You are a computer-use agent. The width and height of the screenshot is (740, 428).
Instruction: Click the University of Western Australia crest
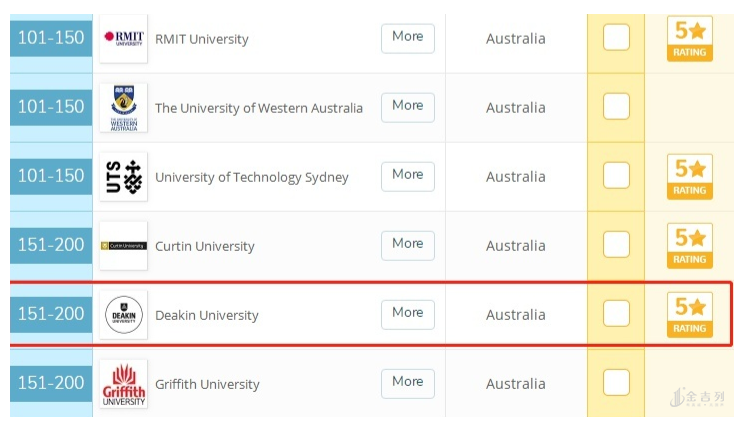(x=123, y=107)
